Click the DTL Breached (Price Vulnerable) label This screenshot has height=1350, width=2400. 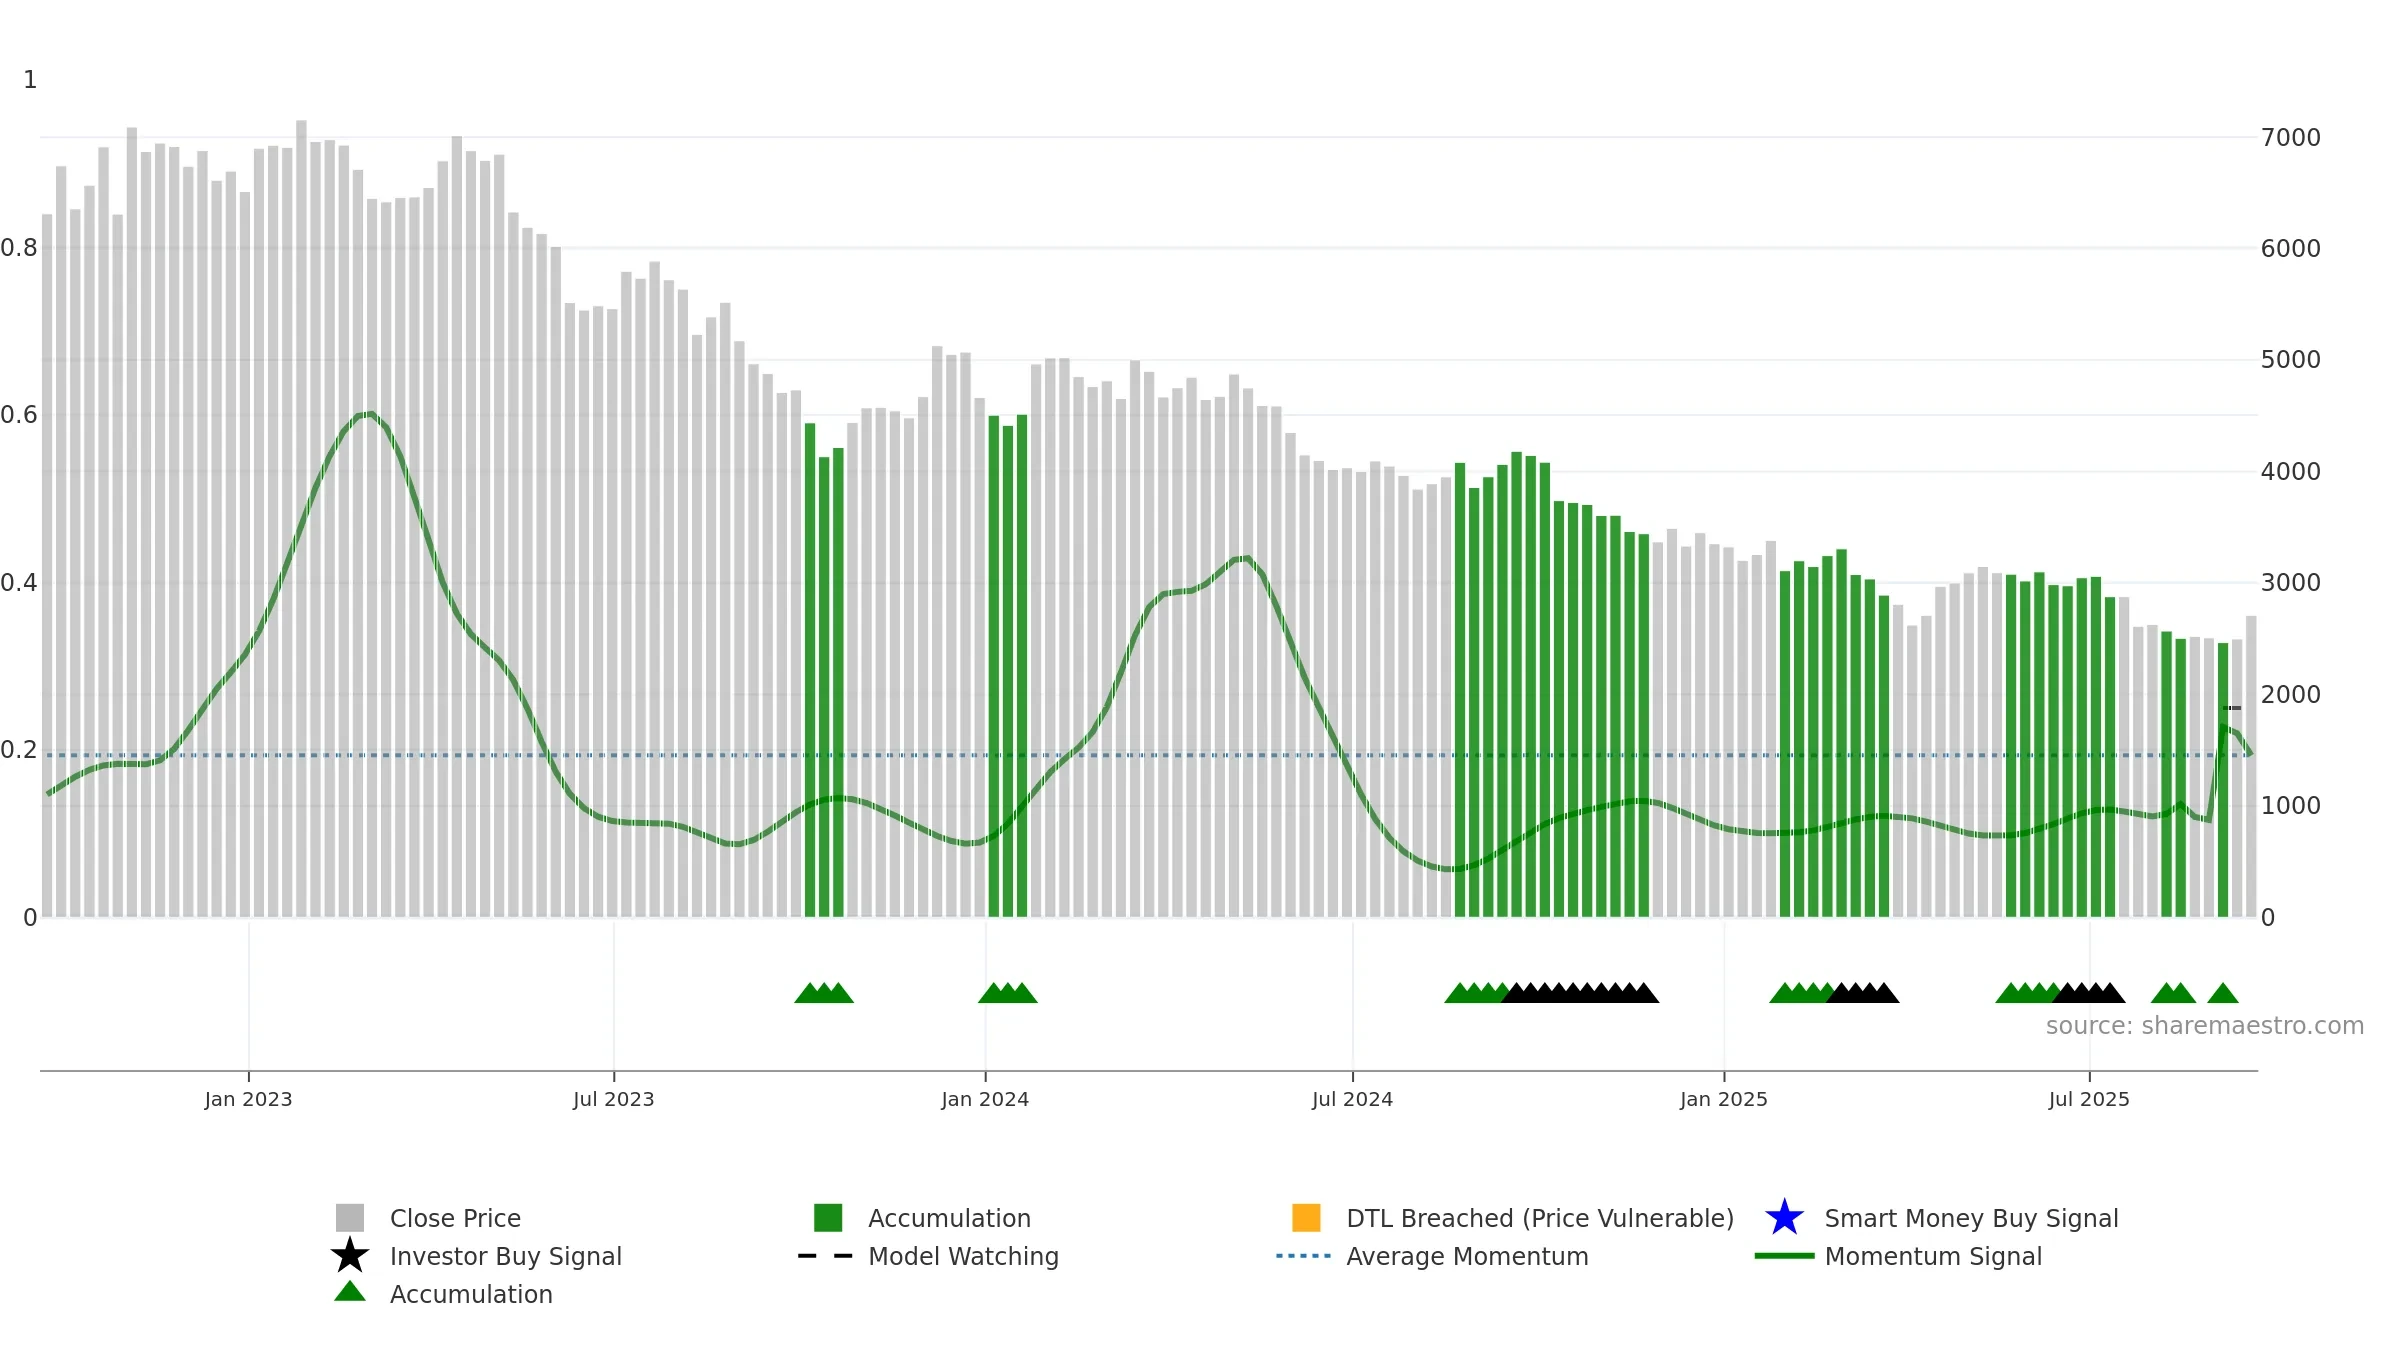tap(1540, 1218)
